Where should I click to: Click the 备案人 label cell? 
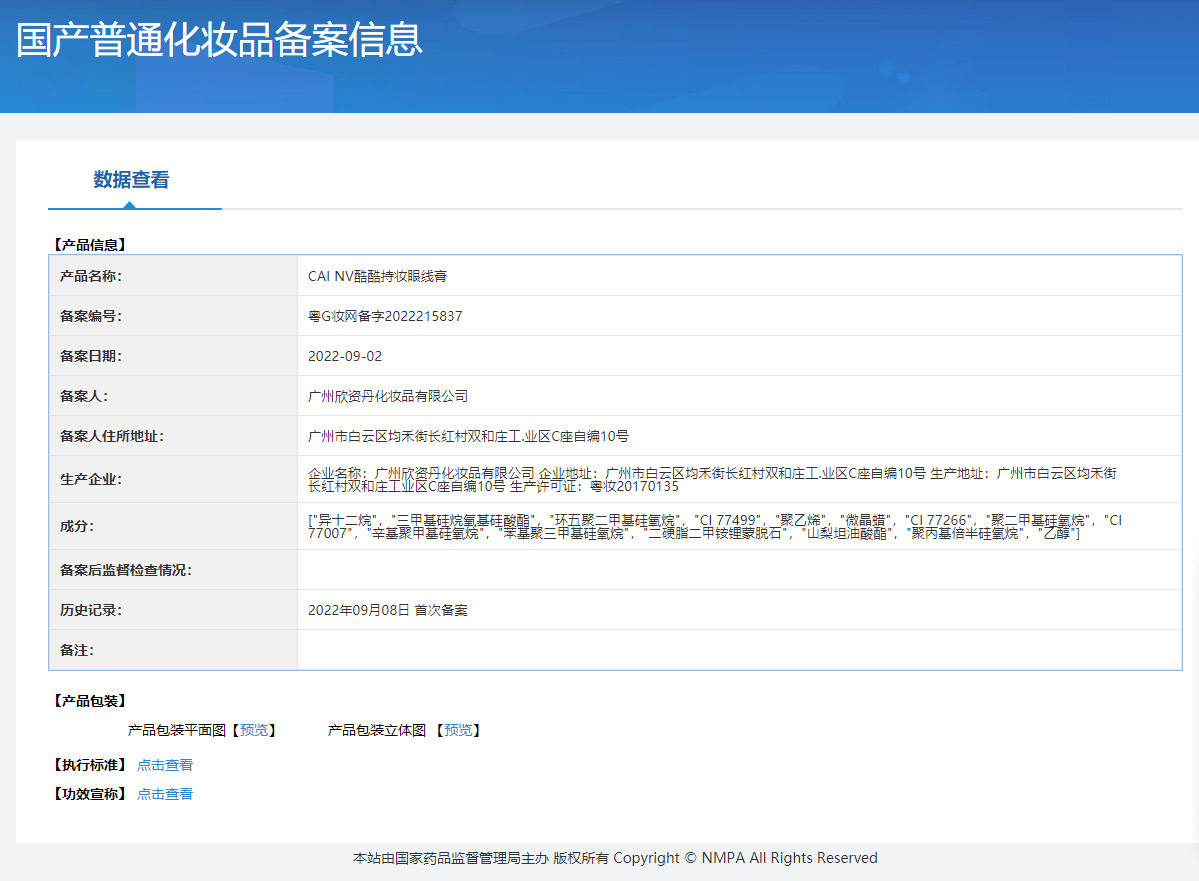173,395
